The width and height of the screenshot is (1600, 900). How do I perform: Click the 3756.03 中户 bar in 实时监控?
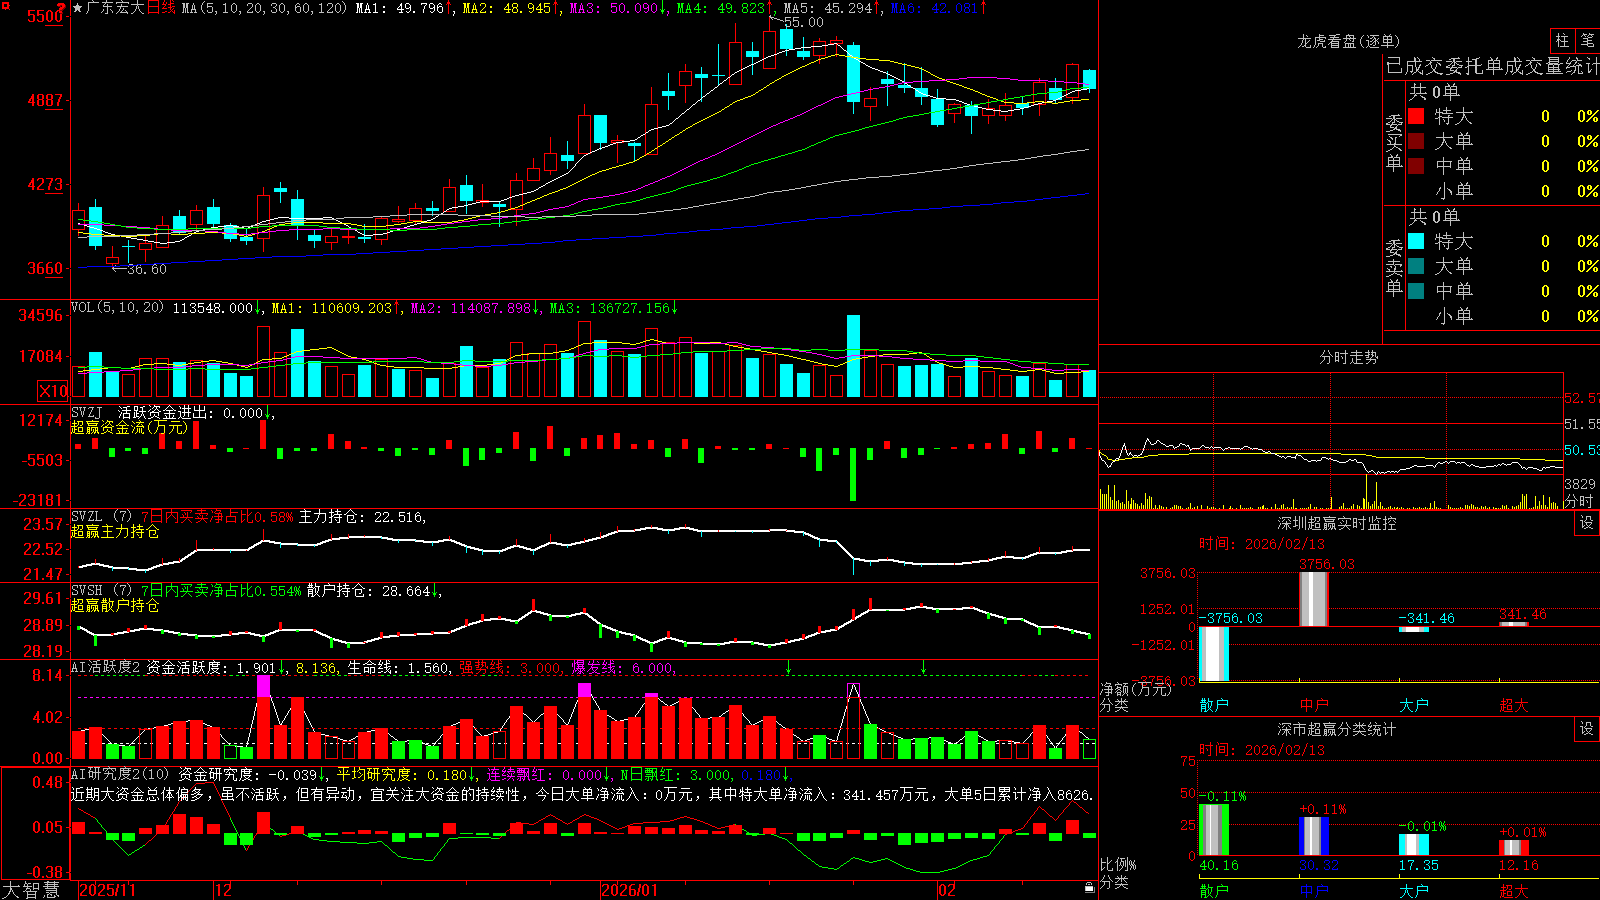pos(1313,598)
